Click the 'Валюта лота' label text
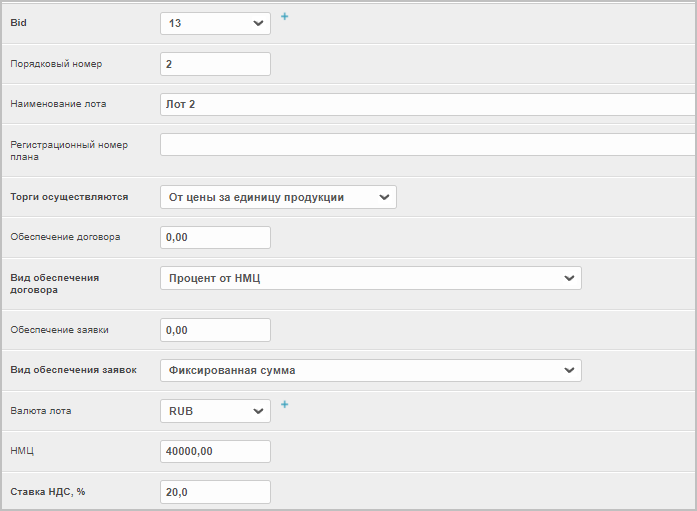 pos(41,411)
